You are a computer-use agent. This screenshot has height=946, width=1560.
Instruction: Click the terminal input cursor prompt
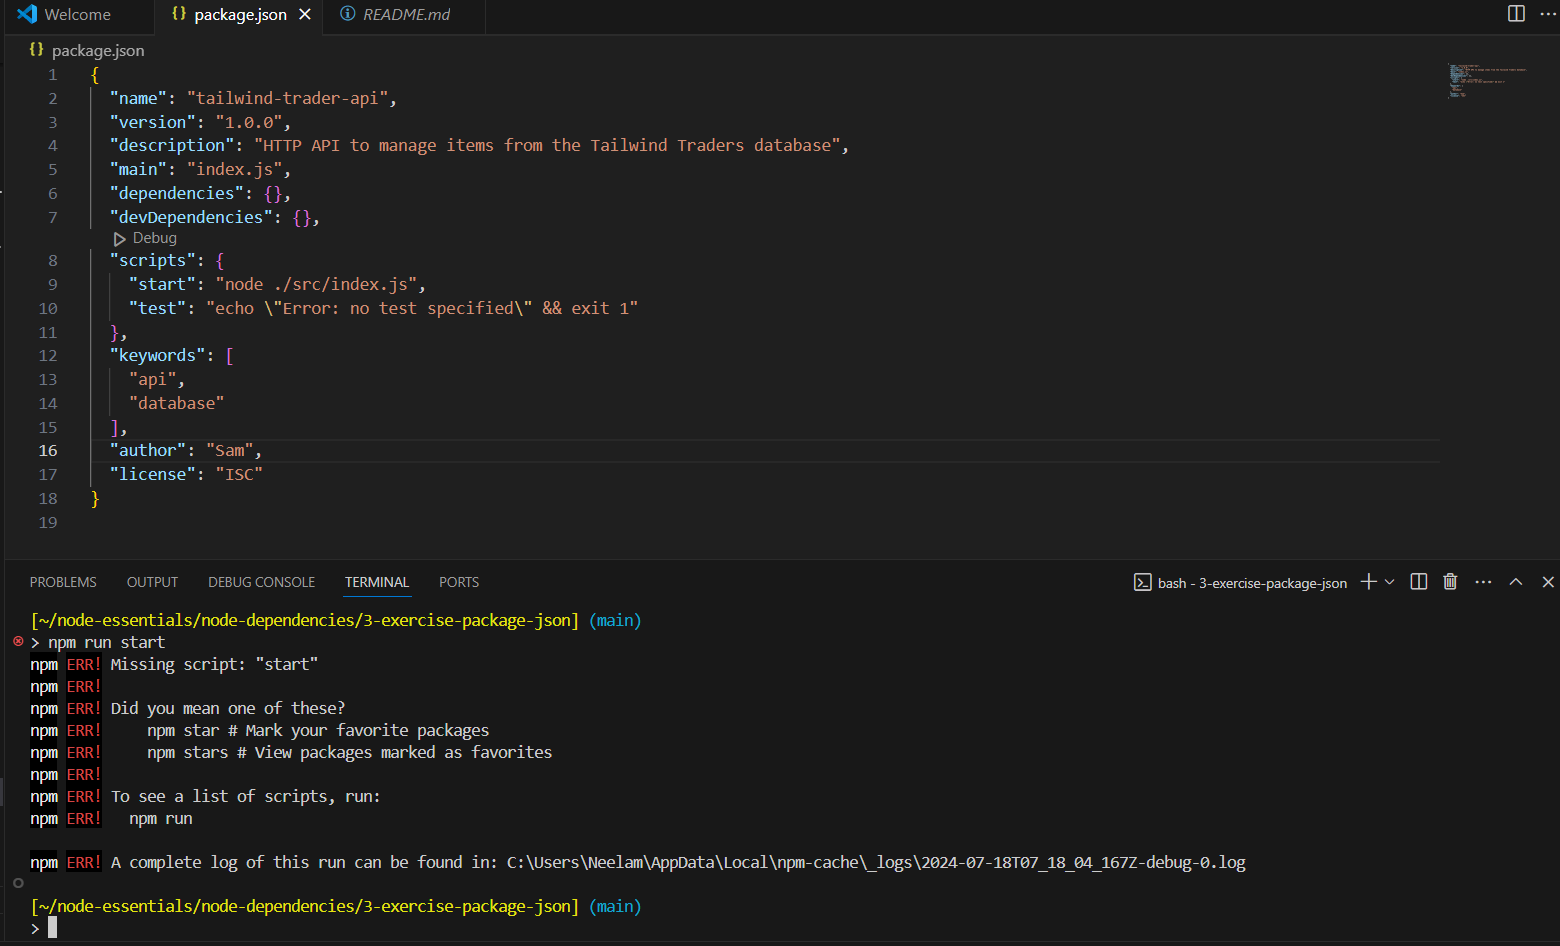(x=52, y=928)
